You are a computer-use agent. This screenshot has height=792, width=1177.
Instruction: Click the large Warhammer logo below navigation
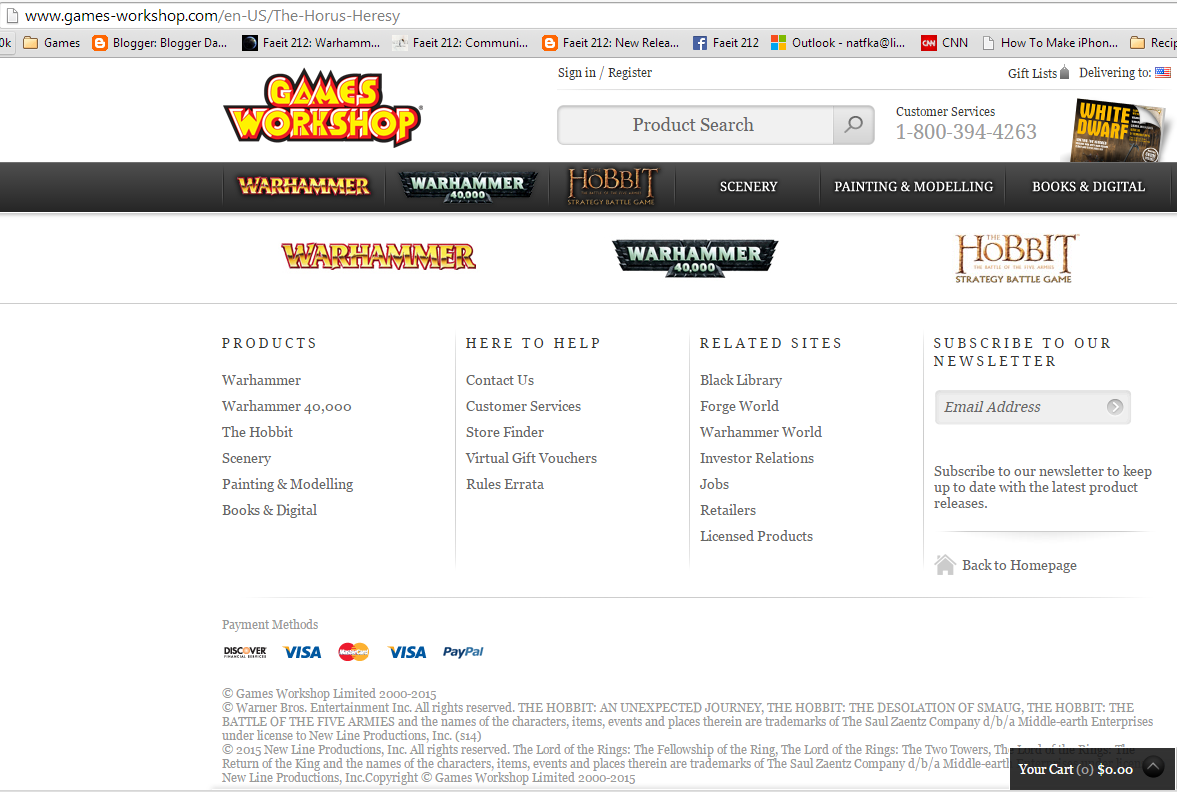(x=378, y=256)
